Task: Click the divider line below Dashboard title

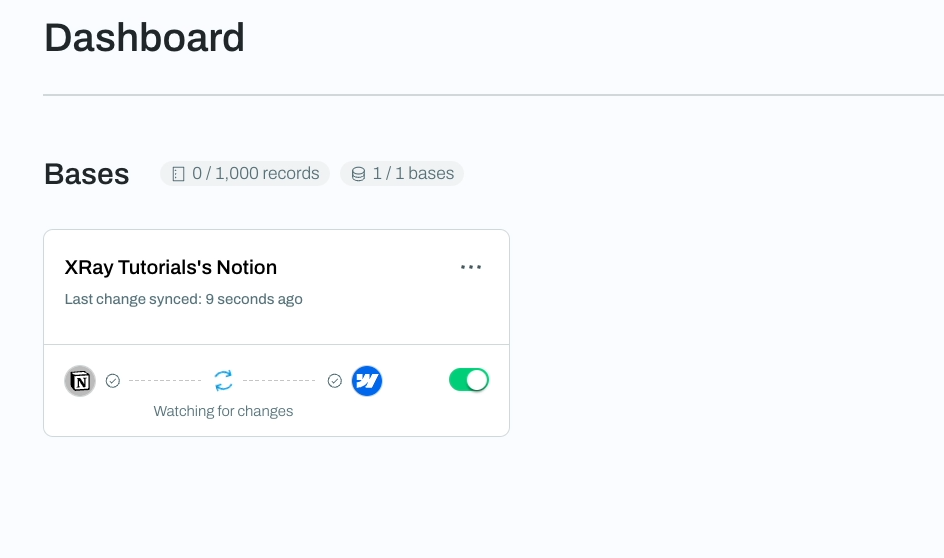Action: 493,95
